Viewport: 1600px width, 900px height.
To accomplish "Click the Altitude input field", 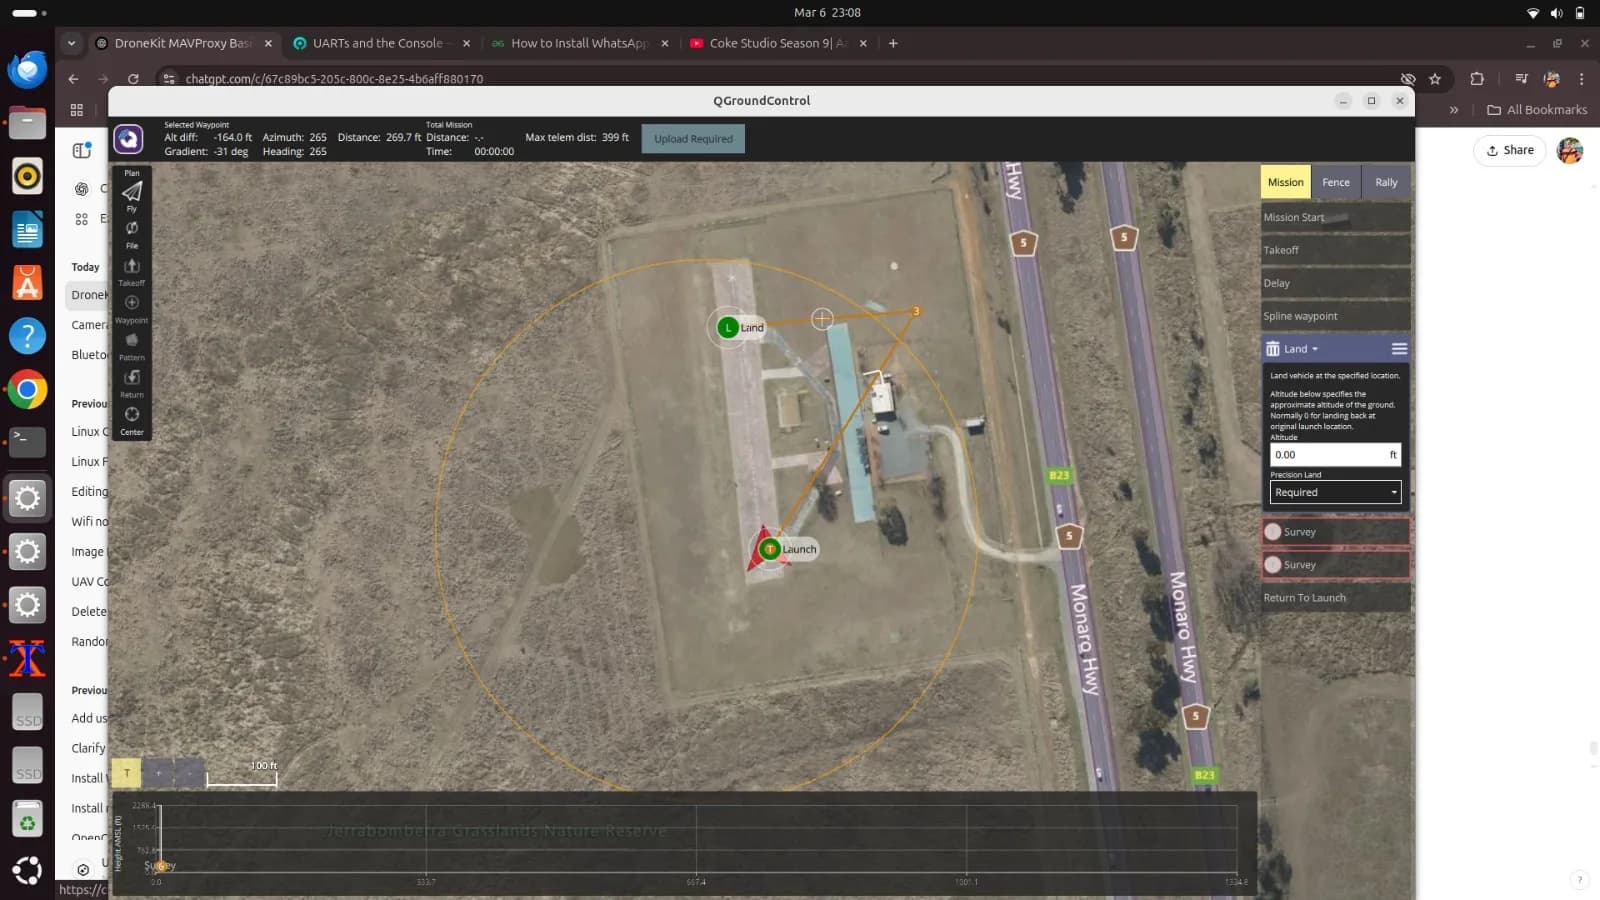I will pyautogui.click(x=1335, y=454).
